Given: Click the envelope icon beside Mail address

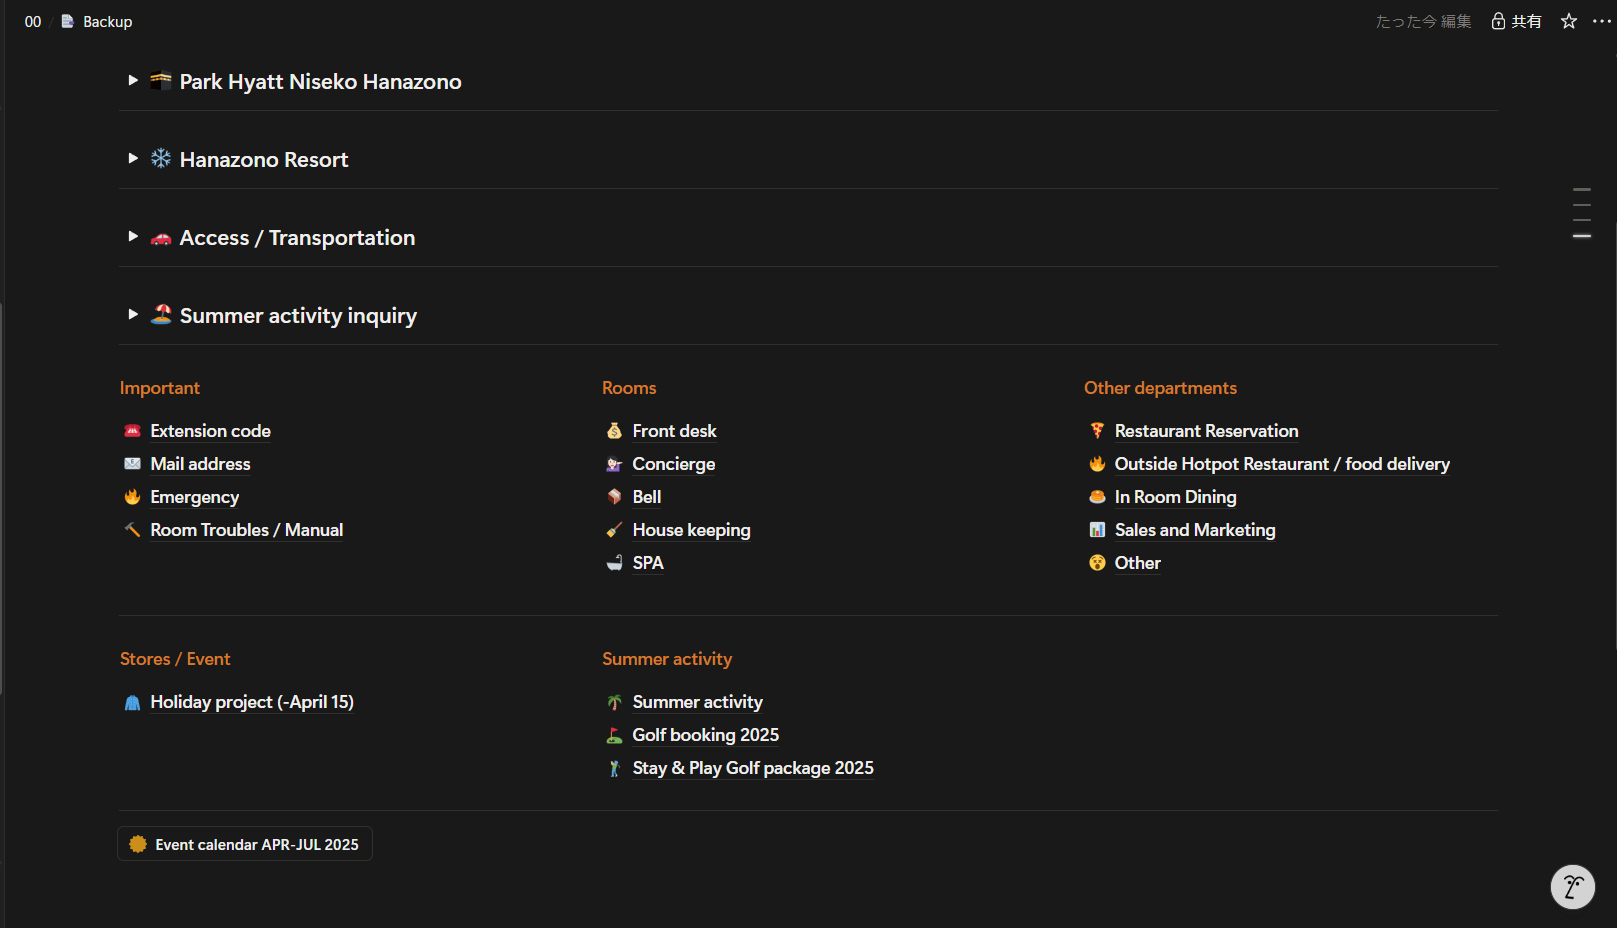Looking at the screenshot, I should 132,464.
